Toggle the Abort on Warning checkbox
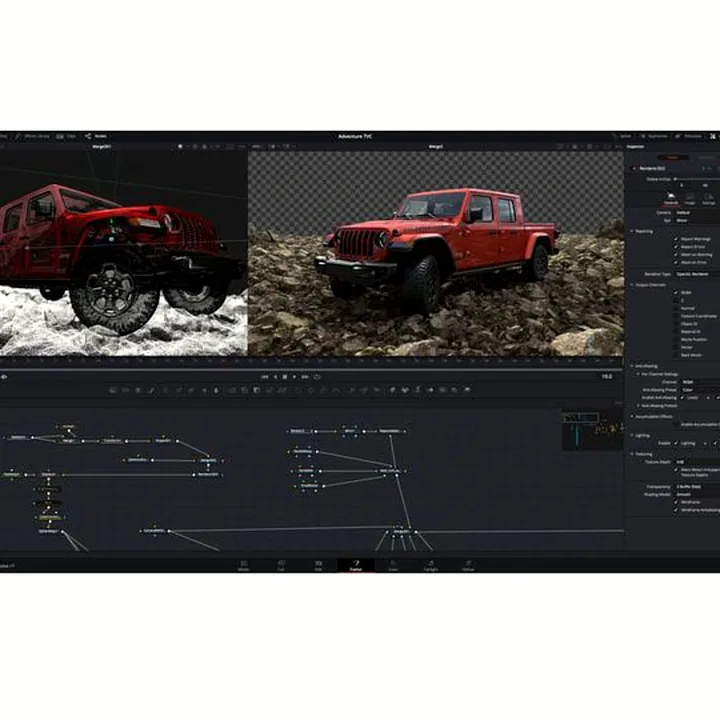The width and height of the screenshot is (720, 720). click(x=676, y=255)
